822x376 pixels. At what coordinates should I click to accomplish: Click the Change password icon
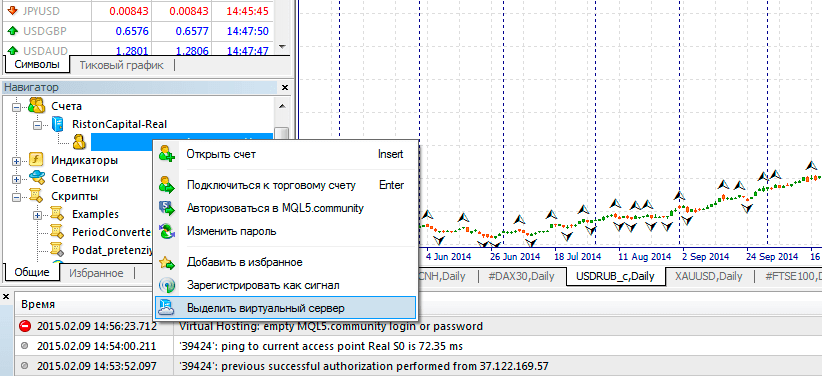167,231
